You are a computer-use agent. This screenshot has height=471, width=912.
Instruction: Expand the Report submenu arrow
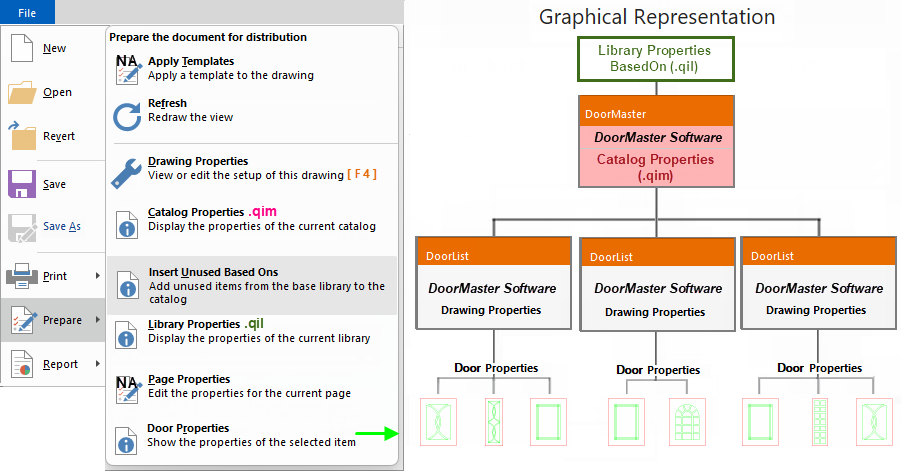click(x=98, y=364)
